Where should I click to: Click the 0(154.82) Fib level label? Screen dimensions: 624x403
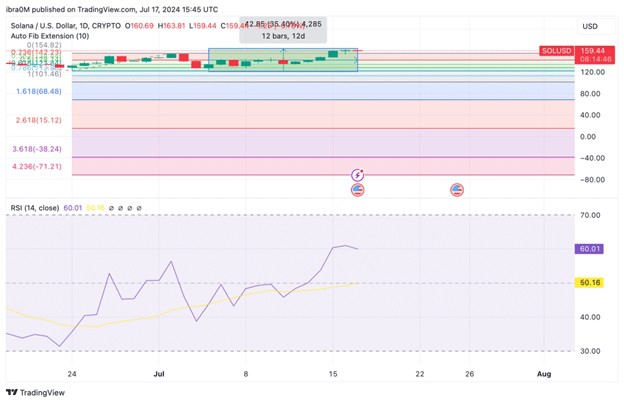point(44,45)
